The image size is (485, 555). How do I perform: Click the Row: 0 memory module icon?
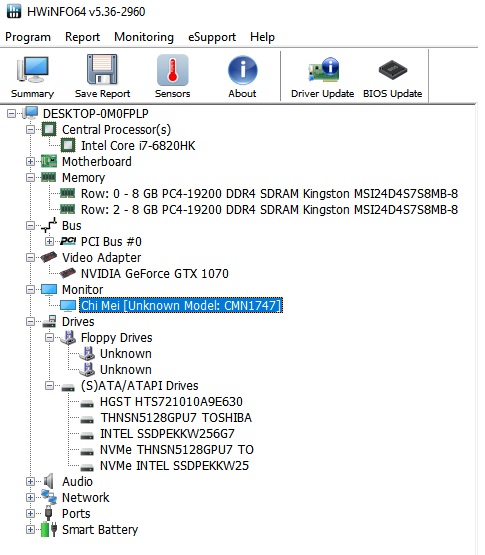coord(67,193)
